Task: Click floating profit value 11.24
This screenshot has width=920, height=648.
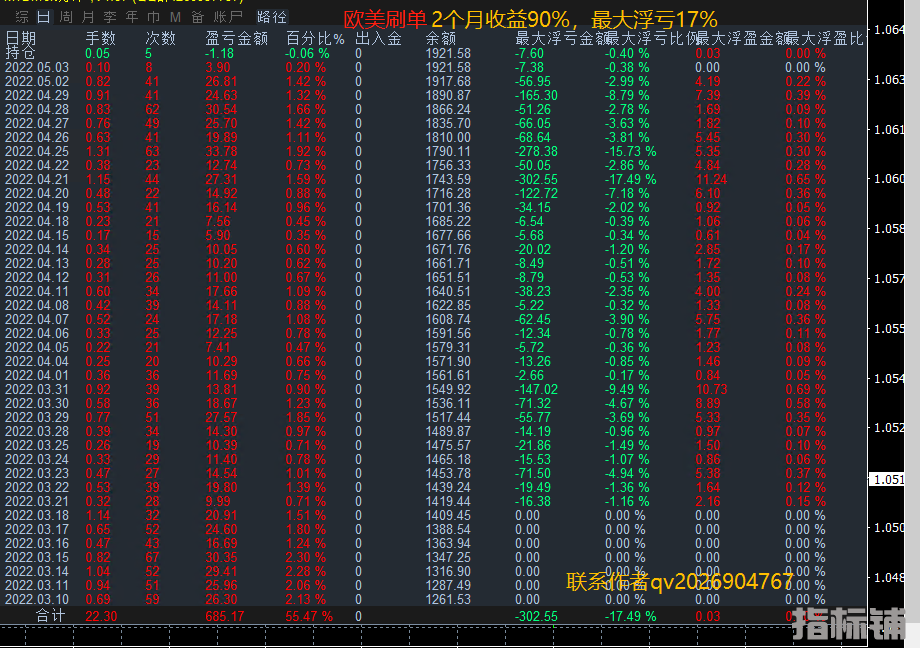Action: [711, 180]
